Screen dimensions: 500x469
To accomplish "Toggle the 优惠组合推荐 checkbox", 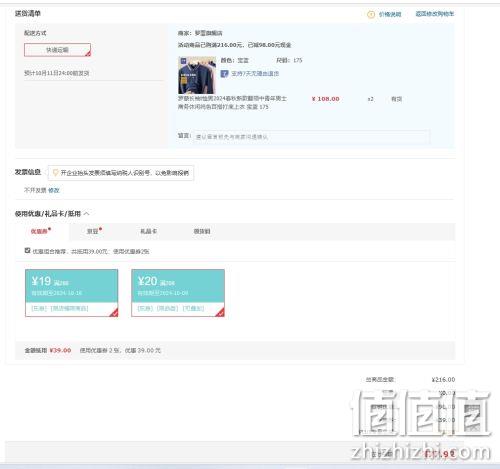I will [27, 250].
